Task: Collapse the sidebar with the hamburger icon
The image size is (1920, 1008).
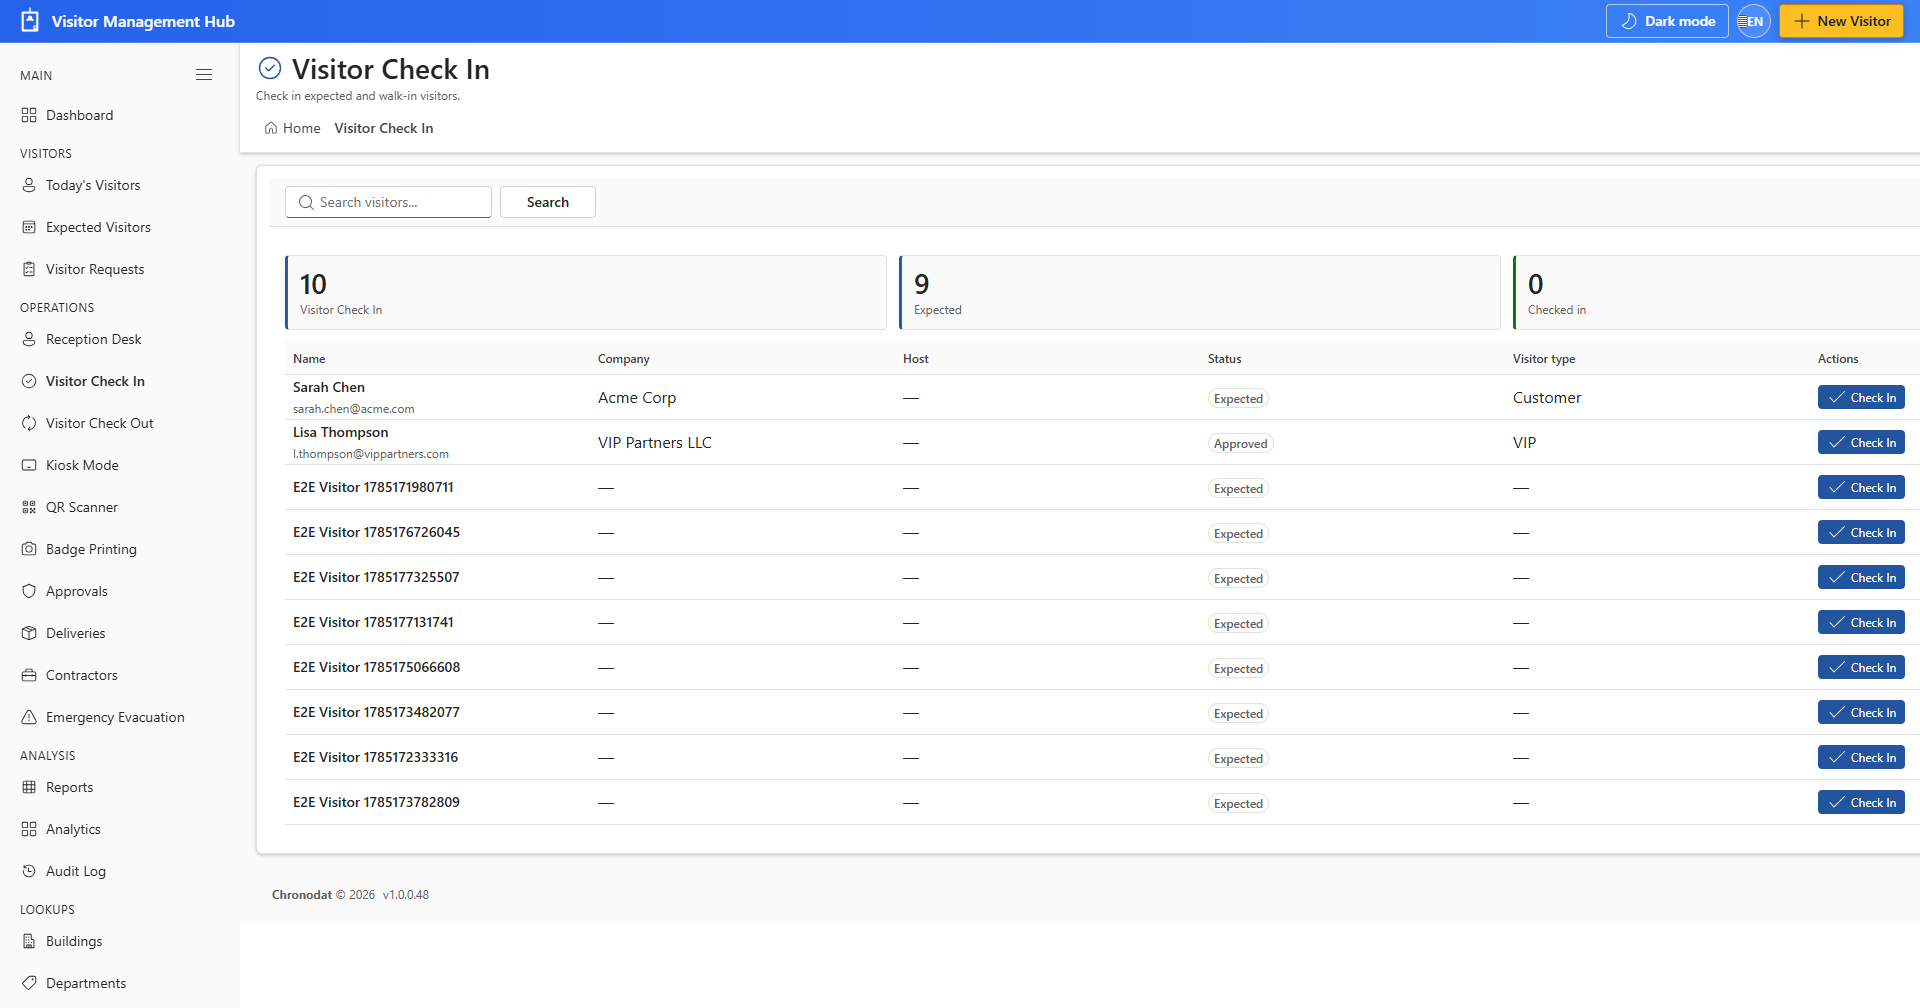Action: [204, 75]
